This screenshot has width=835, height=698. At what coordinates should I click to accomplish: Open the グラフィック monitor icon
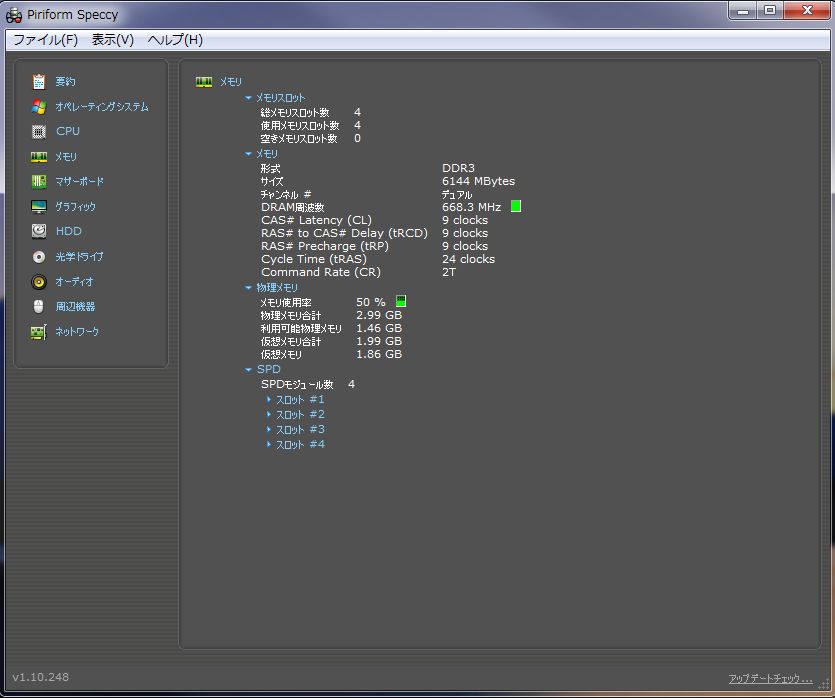coord(39,206)
